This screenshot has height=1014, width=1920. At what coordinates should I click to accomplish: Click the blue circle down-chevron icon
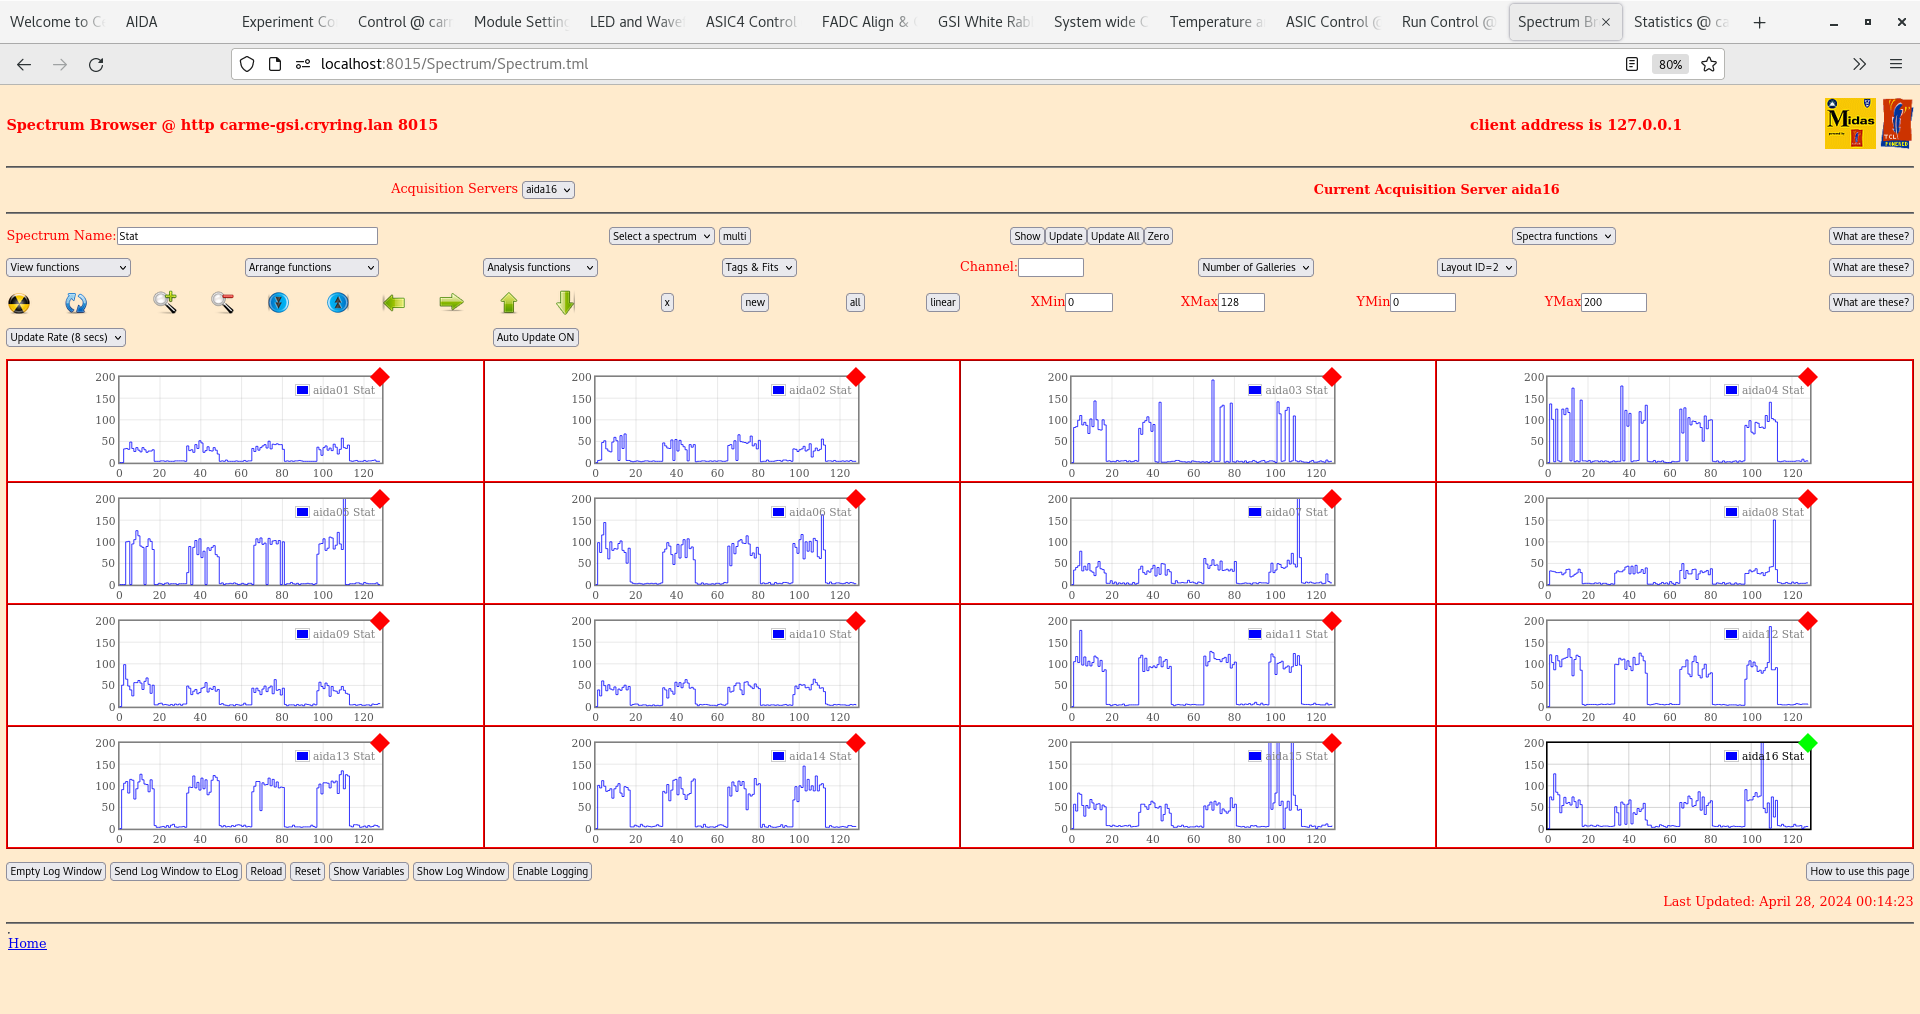tap(279, 302)
